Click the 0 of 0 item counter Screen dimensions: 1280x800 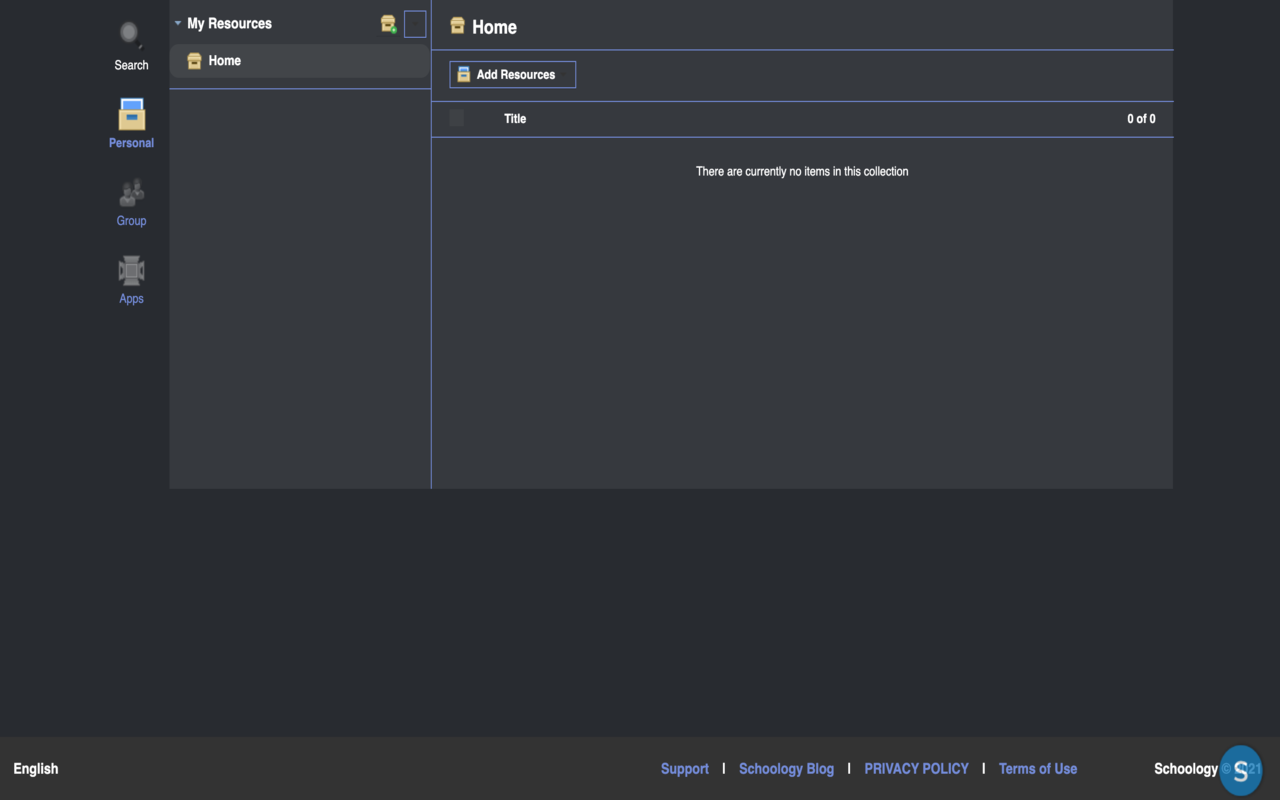pyautogui.click(x=1141, y=119)
